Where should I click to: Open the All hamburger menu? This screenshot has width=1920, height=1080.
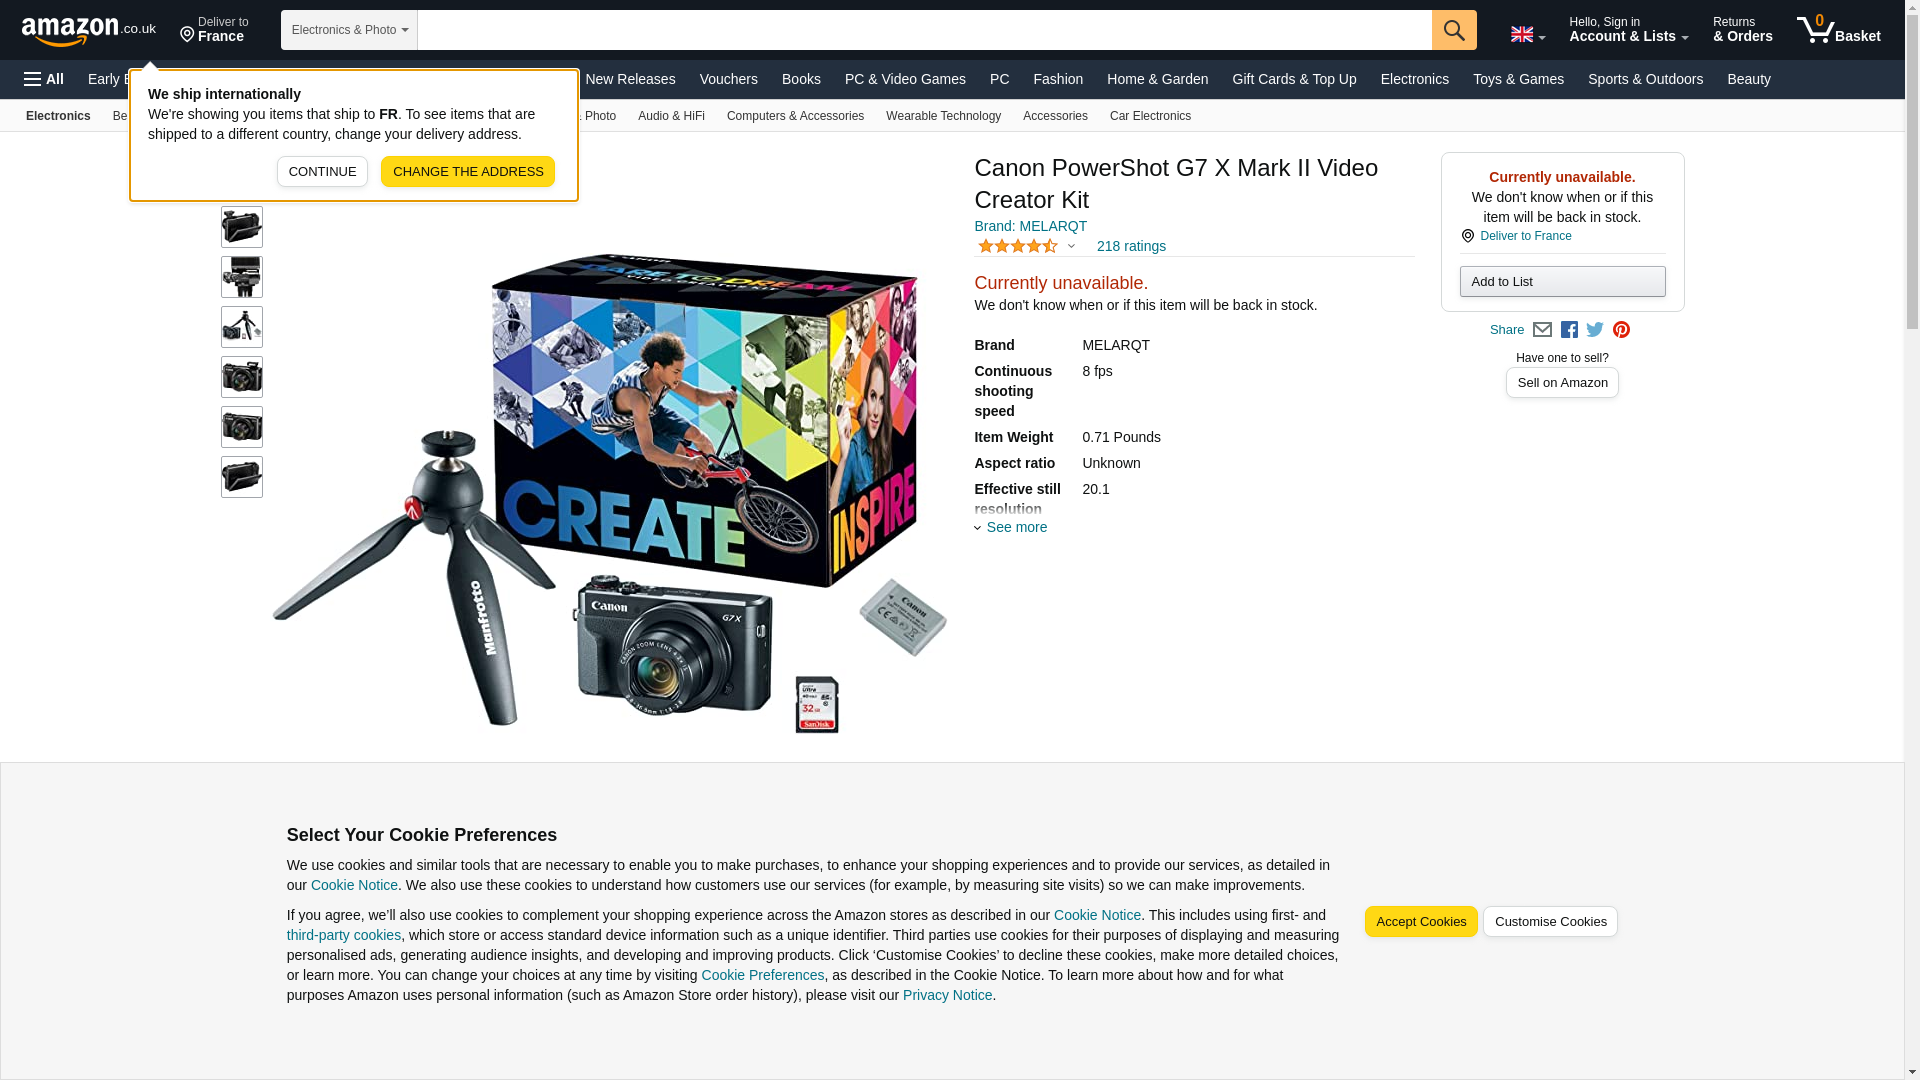(x=44, y=79)
